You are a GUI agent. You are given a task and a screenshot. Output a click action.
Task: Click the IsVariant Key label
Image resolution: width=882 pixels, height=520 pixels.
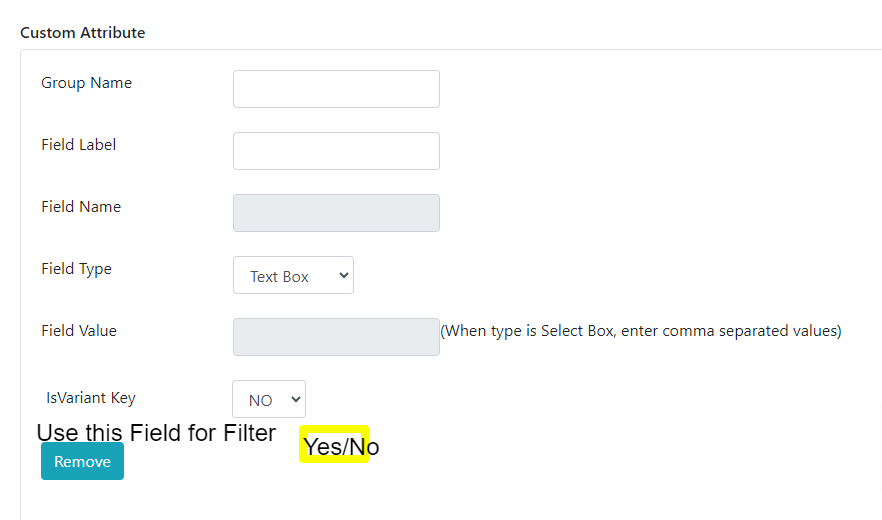(91, 398)
